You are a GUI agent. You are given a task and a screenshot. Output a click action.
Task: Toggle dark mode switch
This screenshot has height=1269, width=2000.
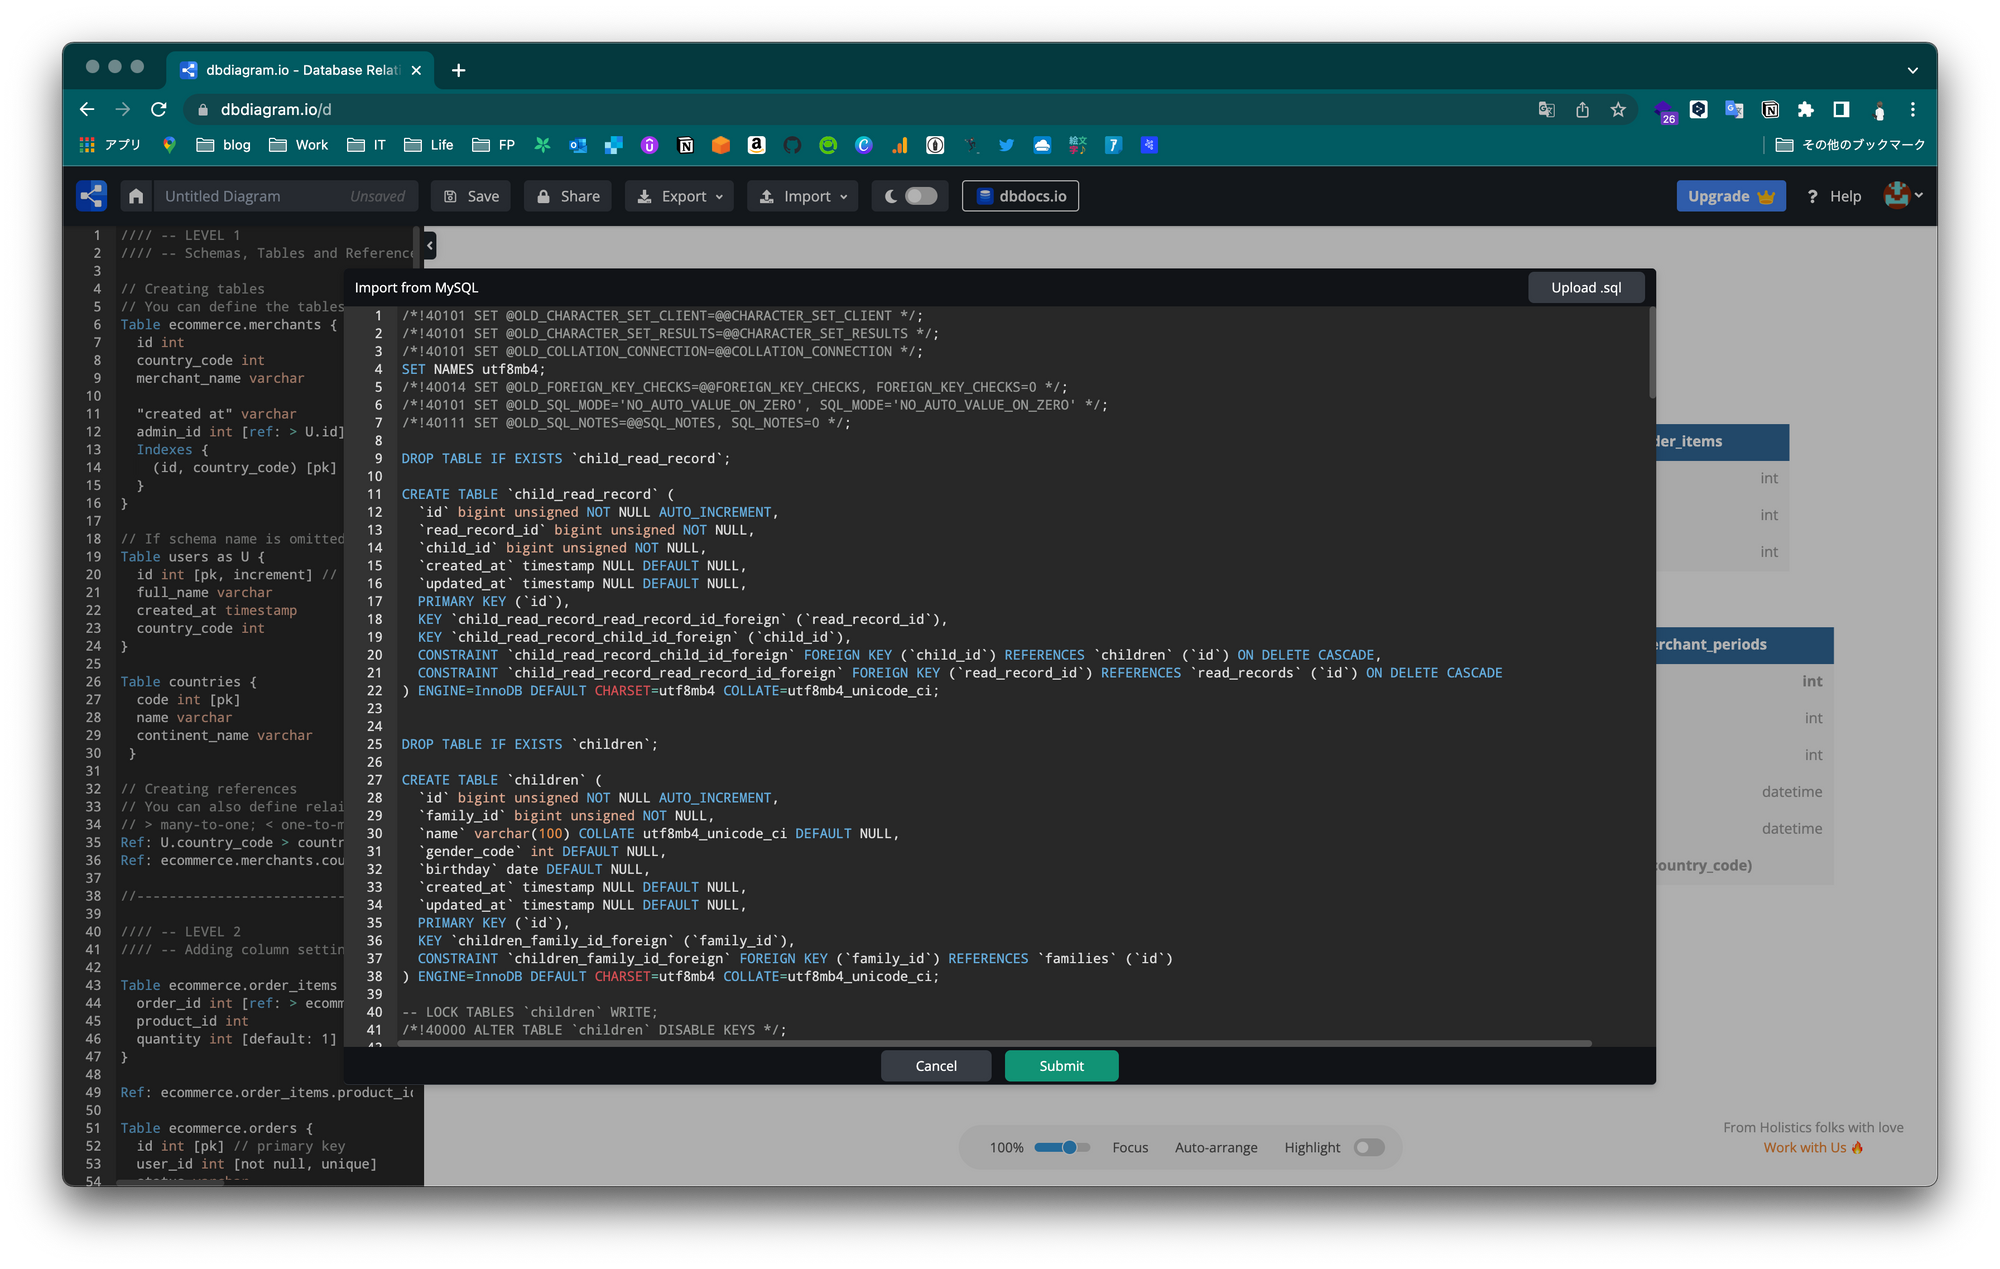pyautogui.click(x=920, y=196)
